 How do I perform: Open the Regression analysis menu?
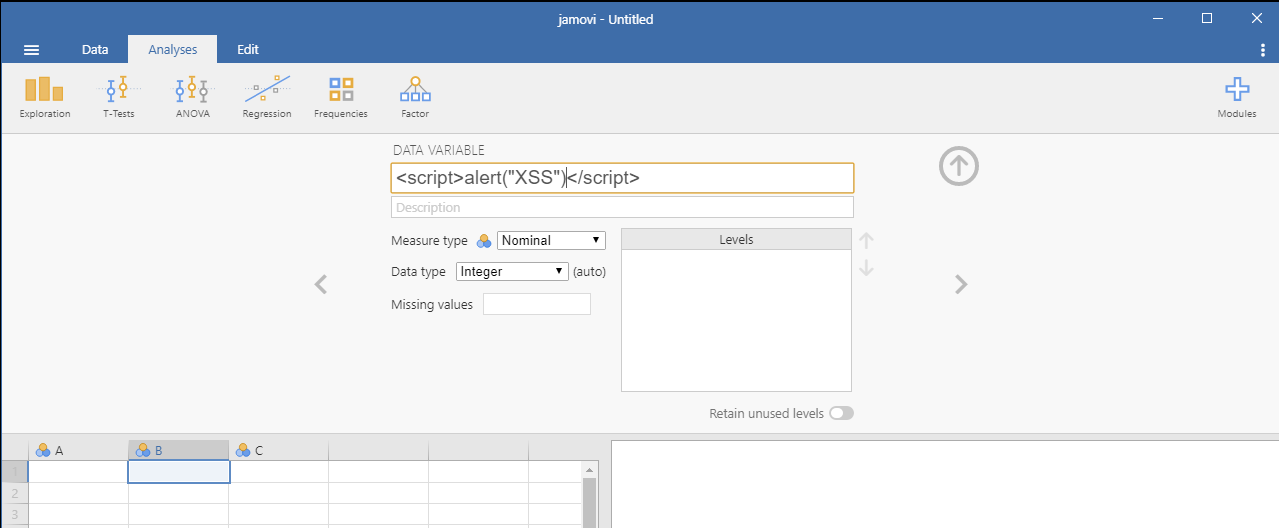tap(267, 97)
